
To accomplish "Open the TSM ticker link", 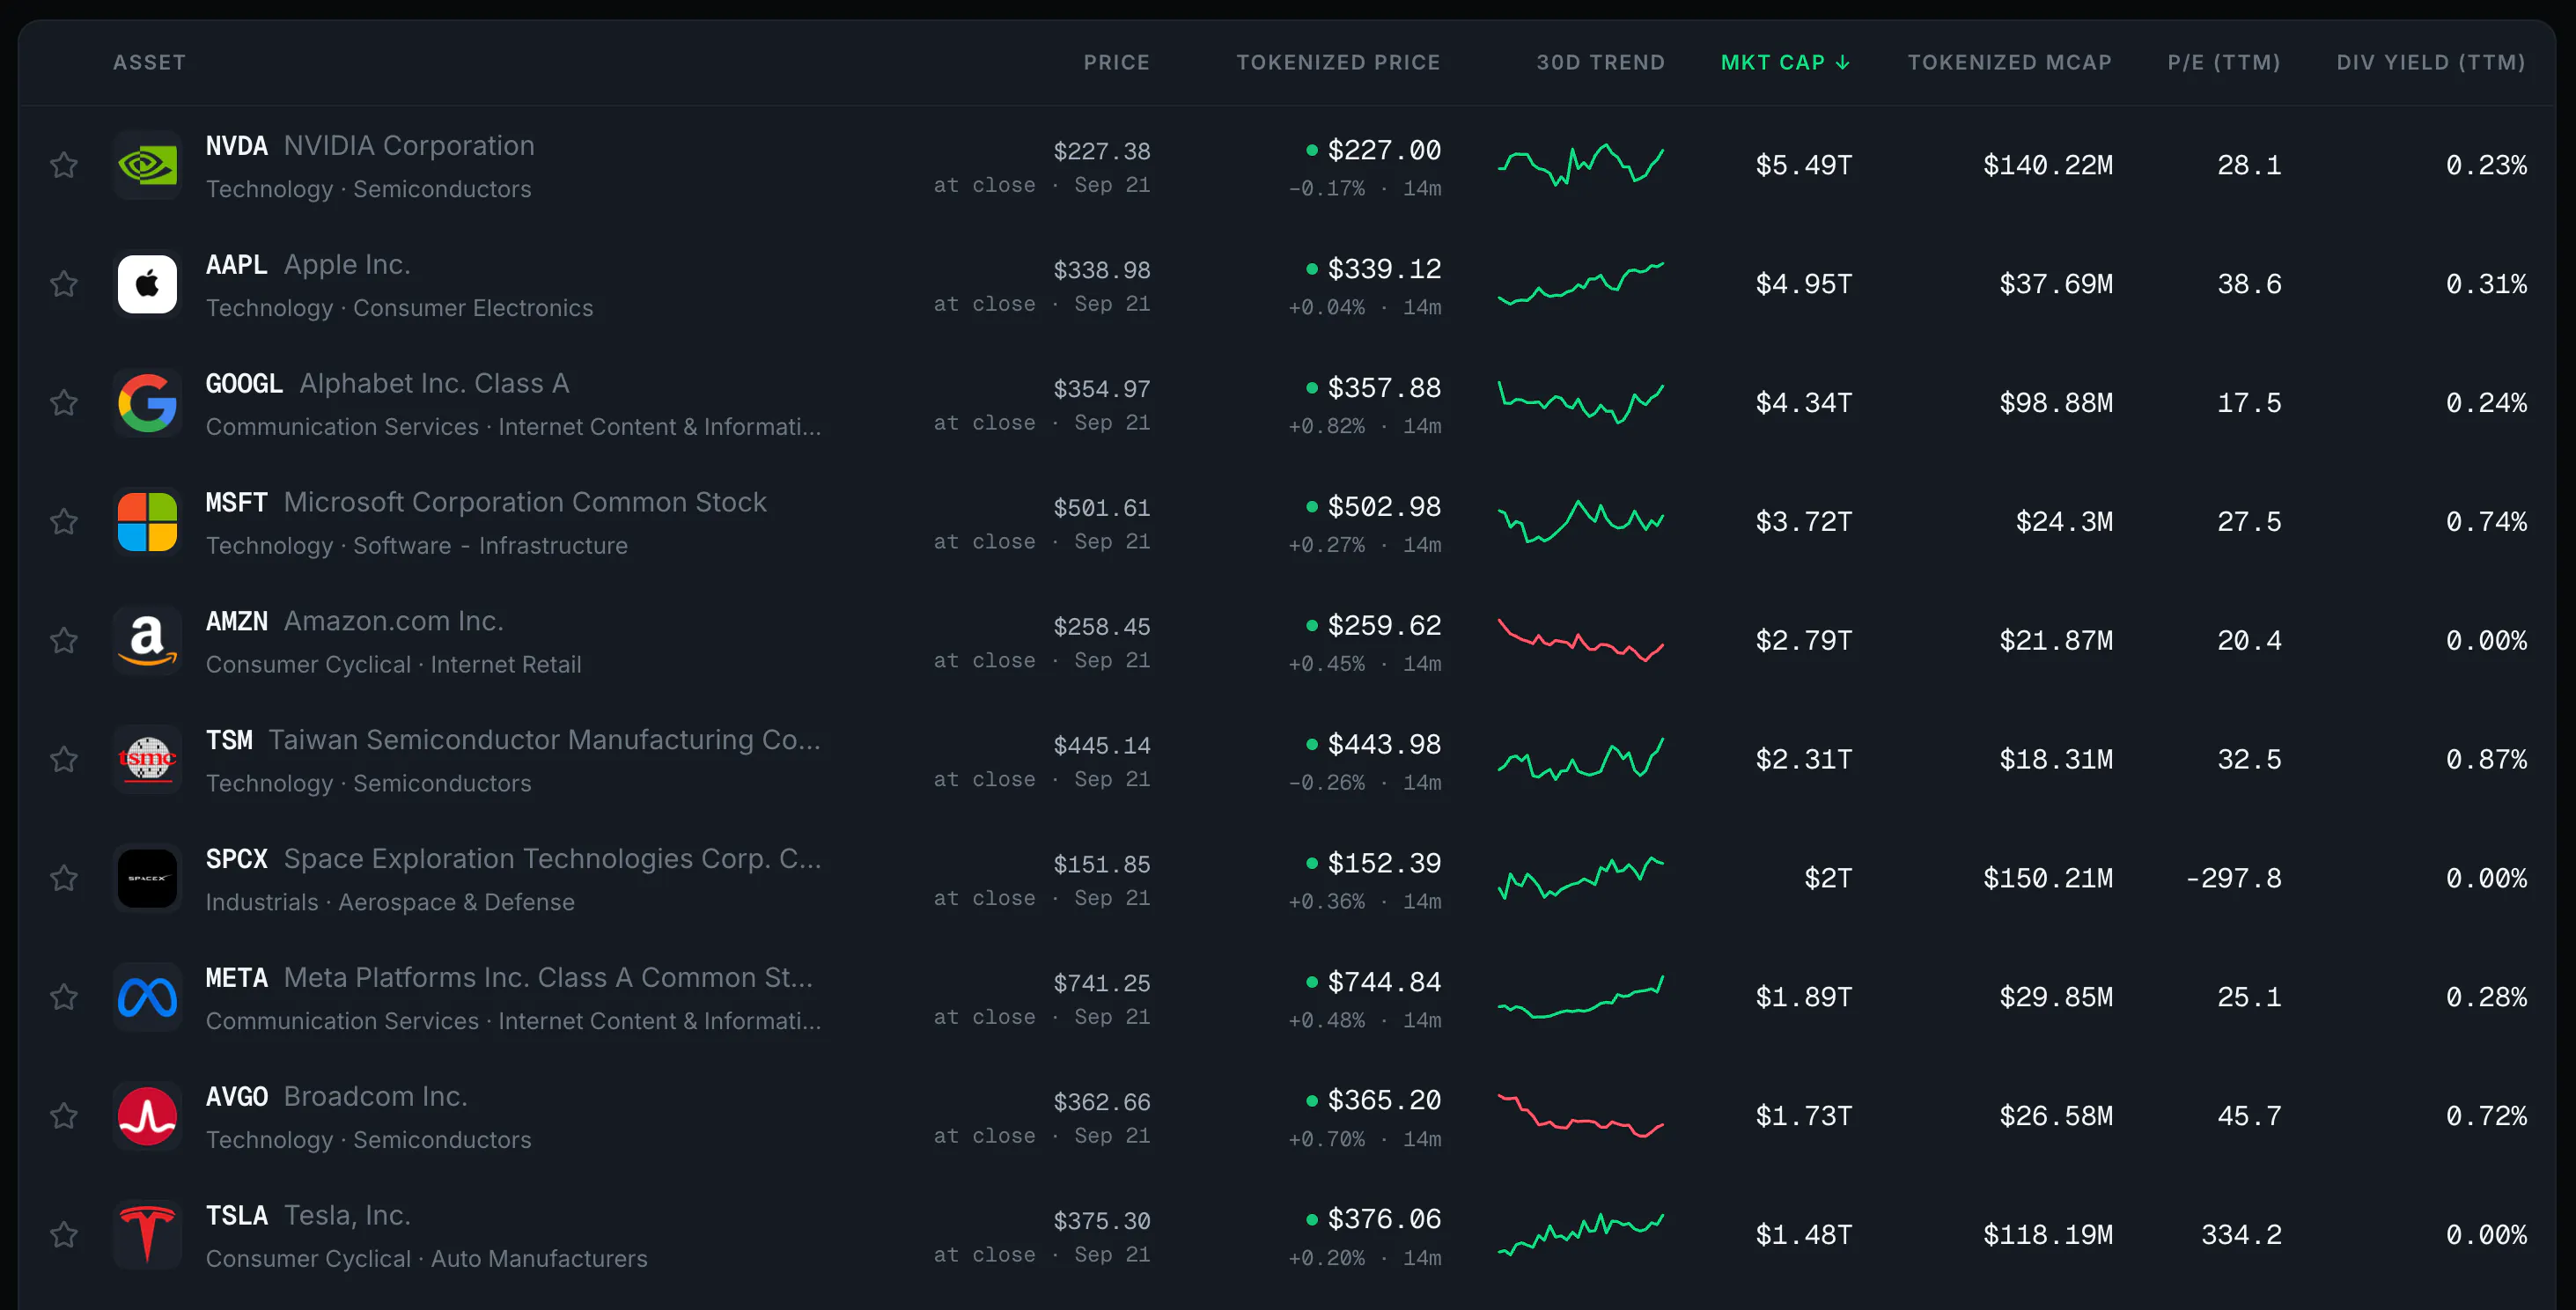I will coord(229,741).
